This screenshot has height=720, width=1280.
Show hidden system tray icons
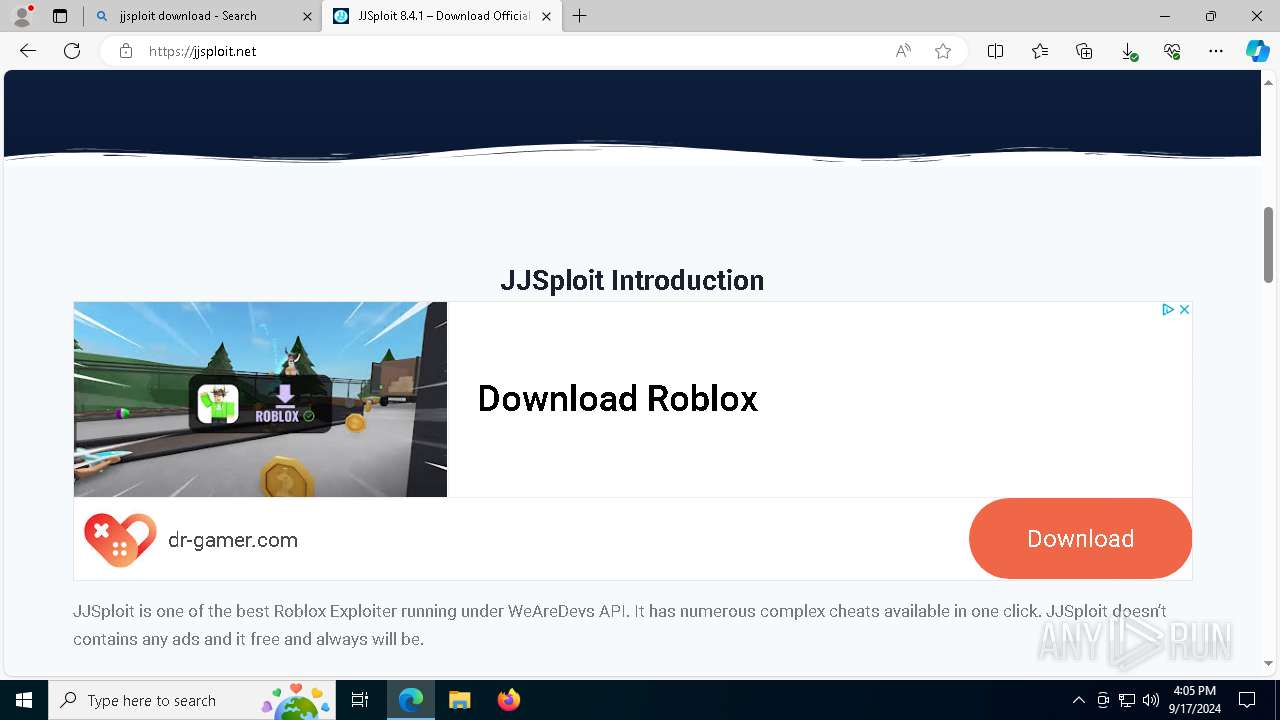click(x=1078, y=700)
